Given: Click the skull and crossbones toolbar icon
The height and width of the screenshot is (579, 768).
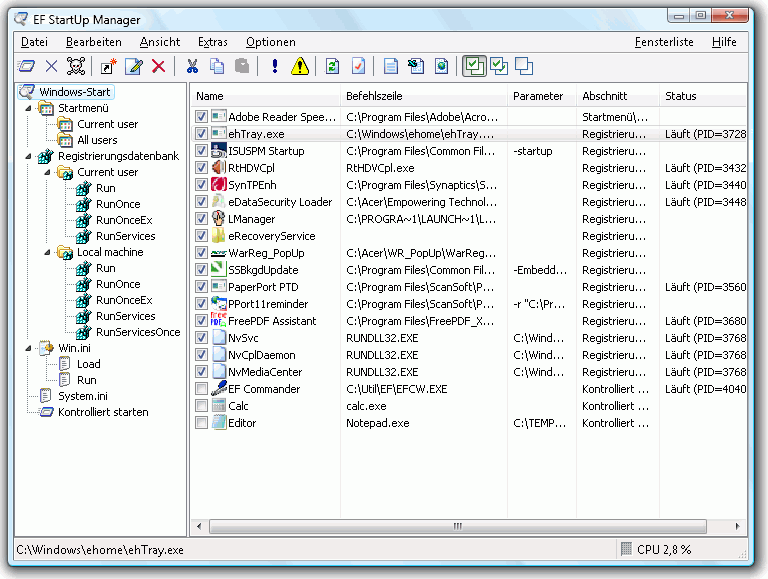Looking at the screenshot, I should [76, 66].
